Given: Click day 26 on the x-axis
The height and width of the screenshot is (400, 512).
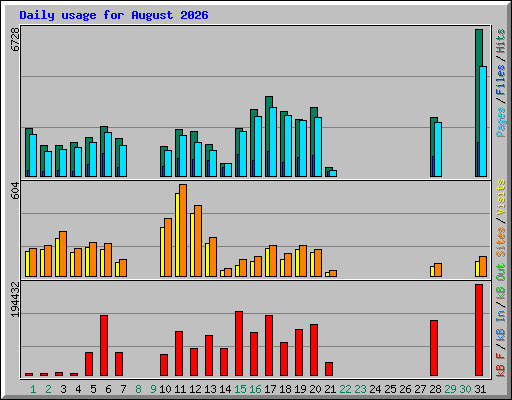Looking at the screenshot, I should [405, 389].
